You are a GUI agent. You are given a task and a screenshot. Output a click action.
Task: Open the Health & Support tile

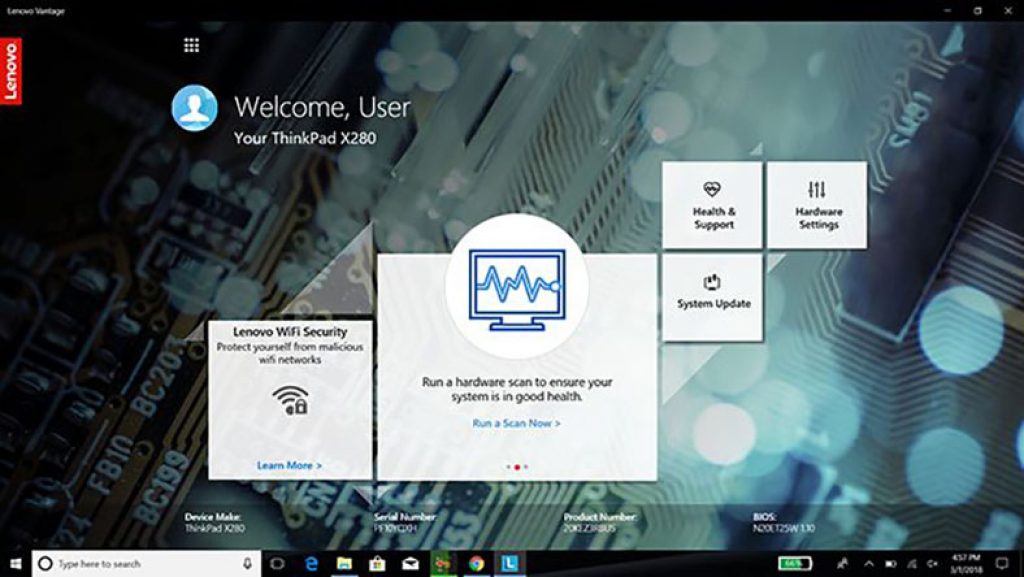(x=712, y=205)
